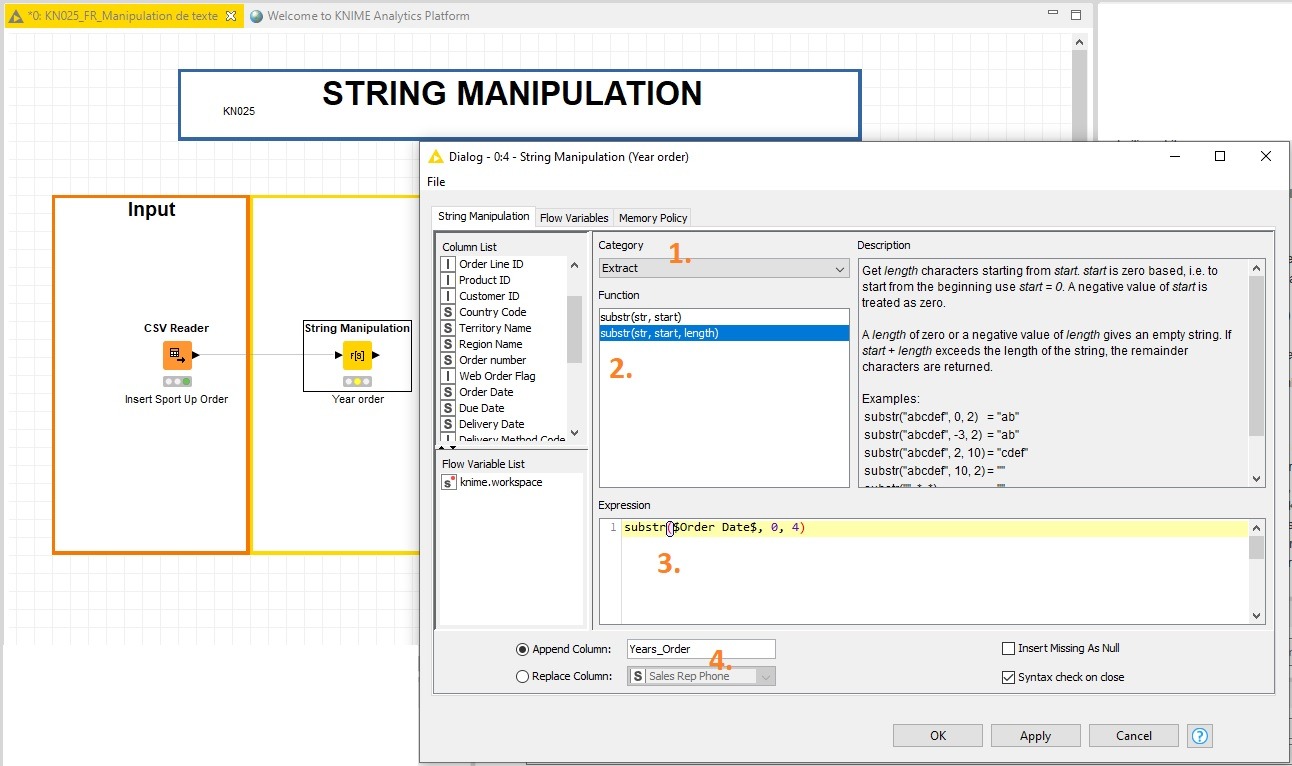The image size is (1292, 766).
Task: Click the Order Date column type icon
Action: click(x=448, y=392)
